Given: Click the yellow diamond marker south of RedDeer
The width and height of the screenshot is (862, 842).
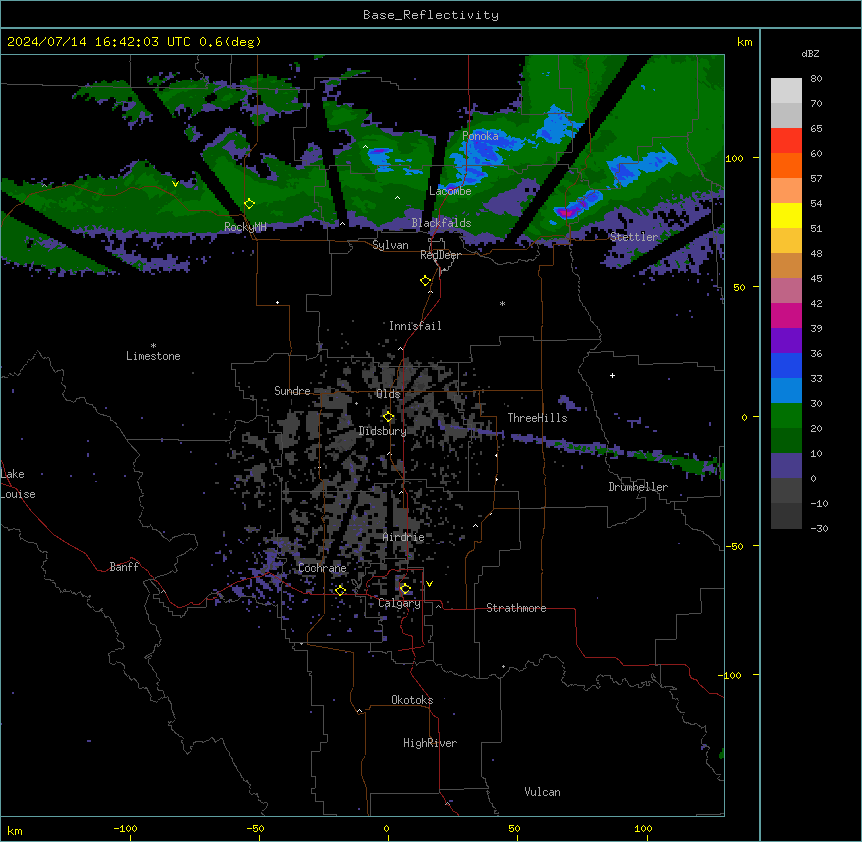Looking at the screenshot, I should coord(426,281).
